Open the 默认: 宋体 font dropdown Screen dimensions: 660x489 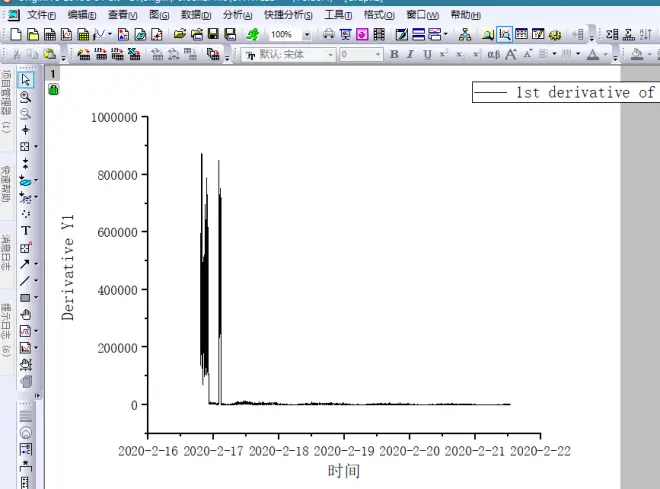click(331, 55)
